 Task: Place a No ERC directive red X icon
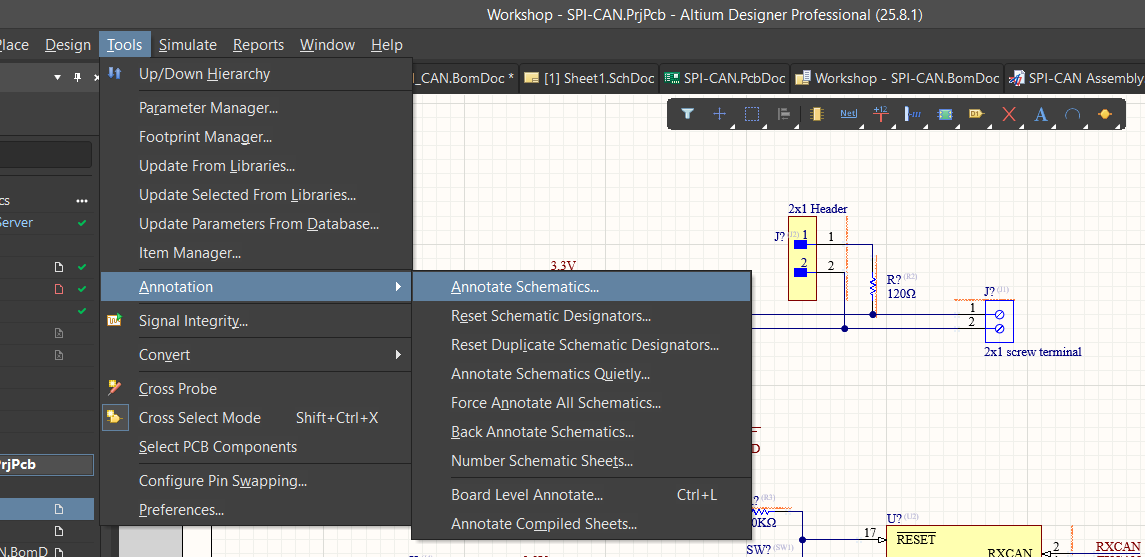pos(1008,114)
